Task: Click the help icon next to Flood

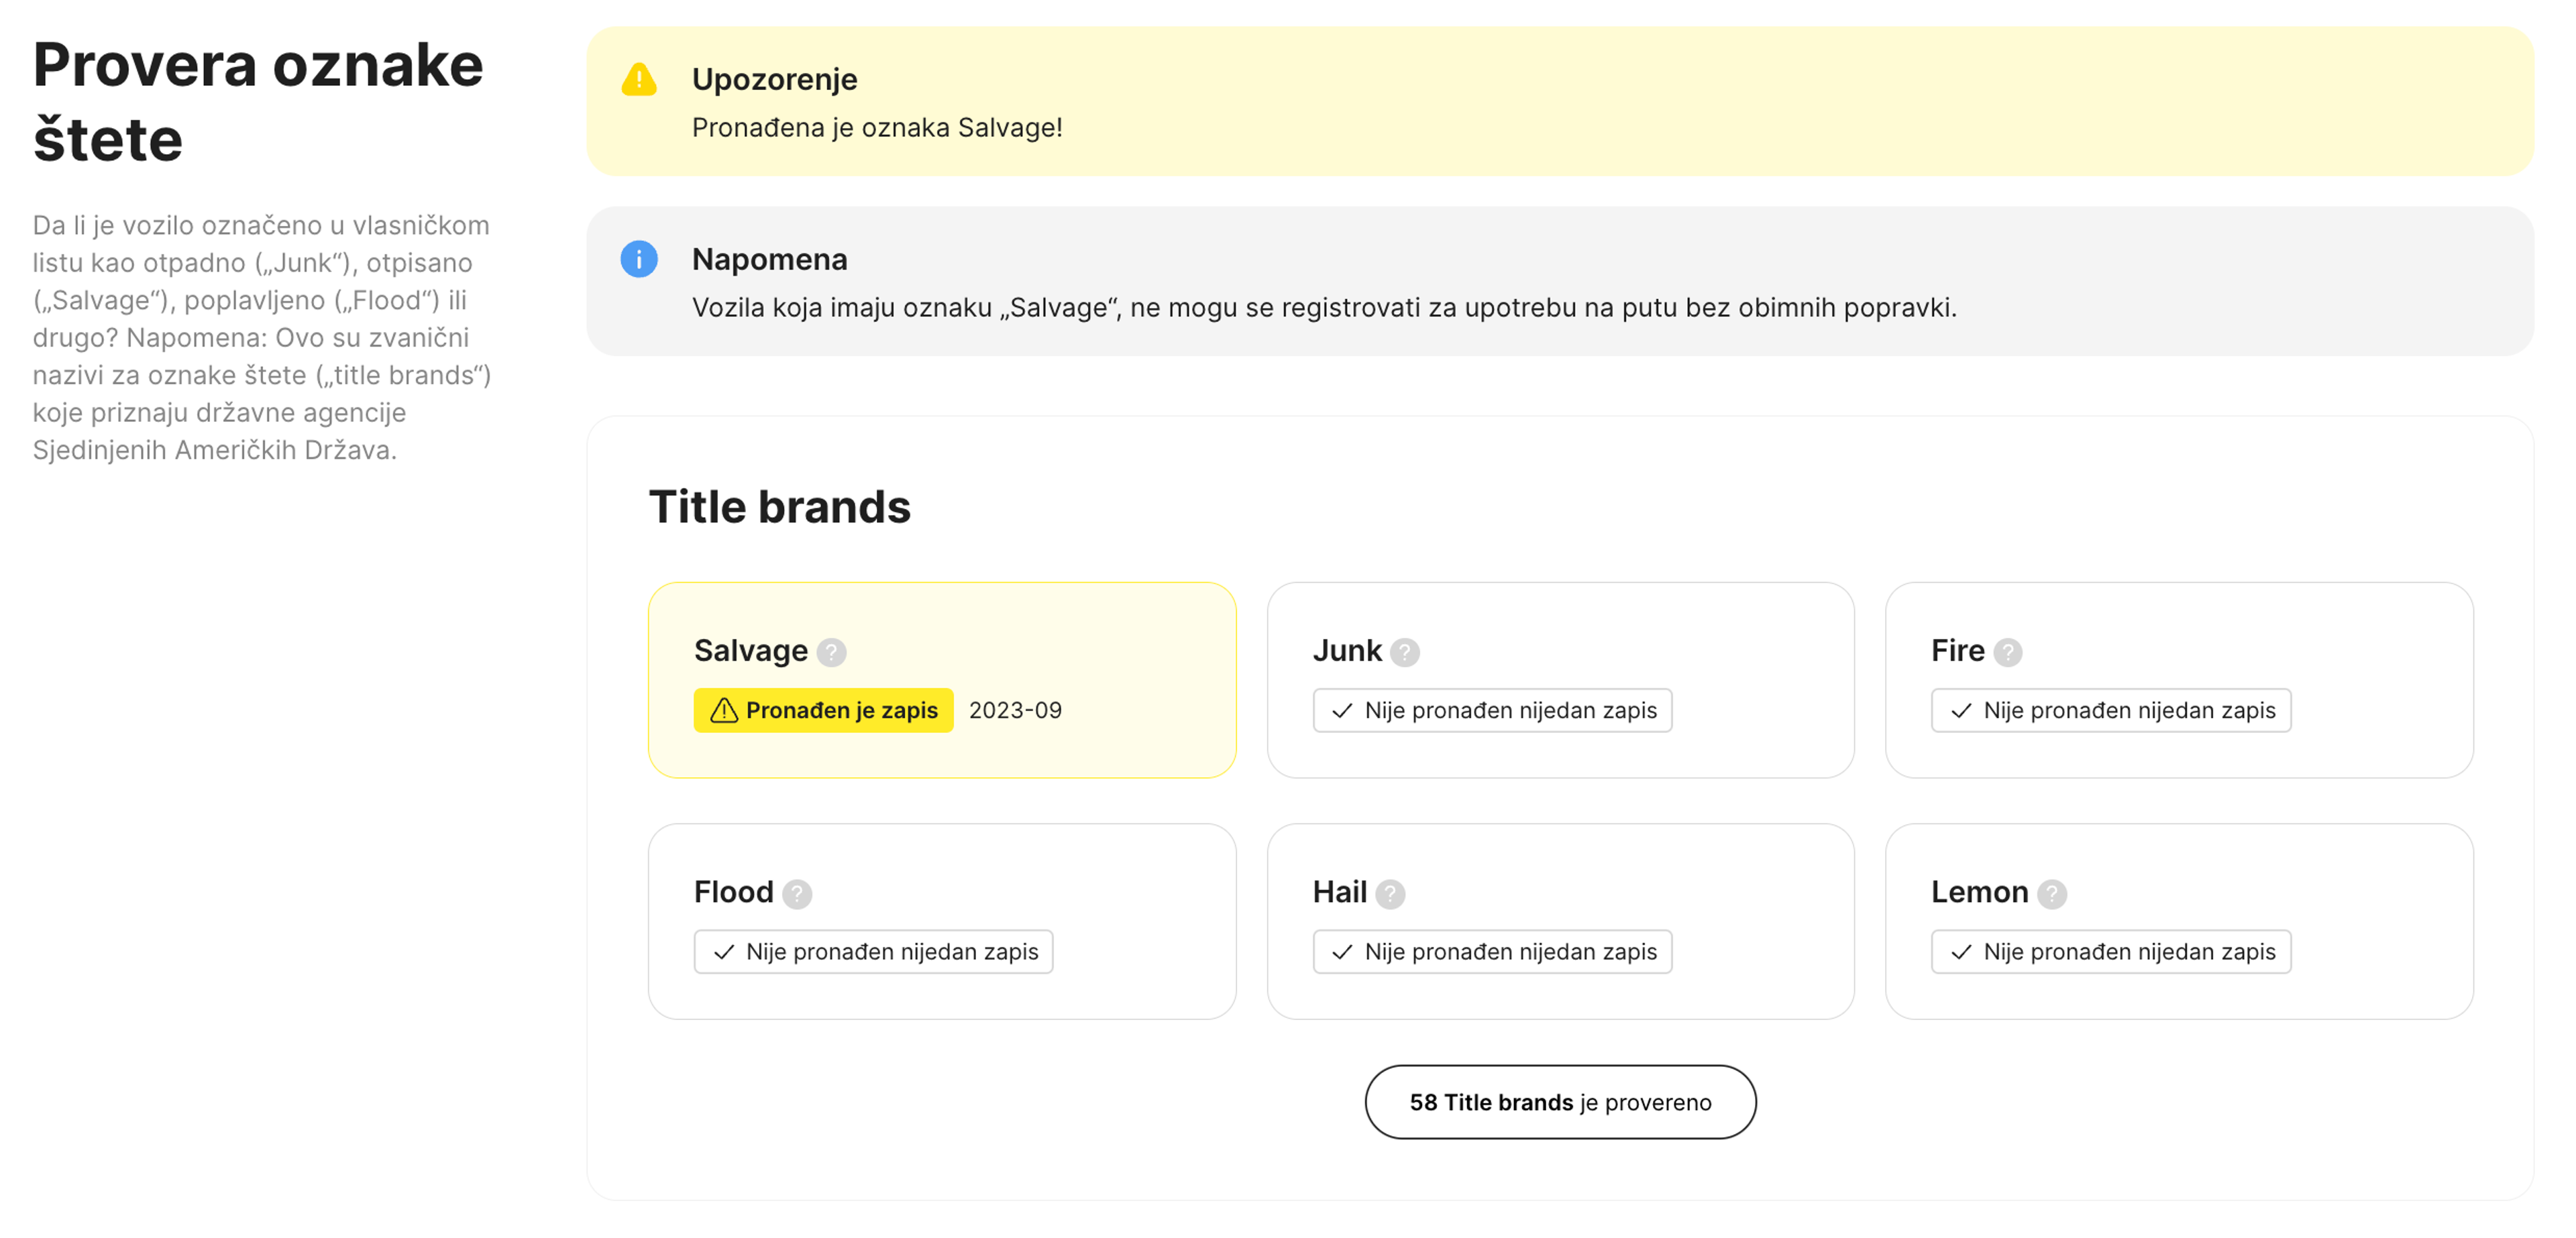Action: coord(797,893)
